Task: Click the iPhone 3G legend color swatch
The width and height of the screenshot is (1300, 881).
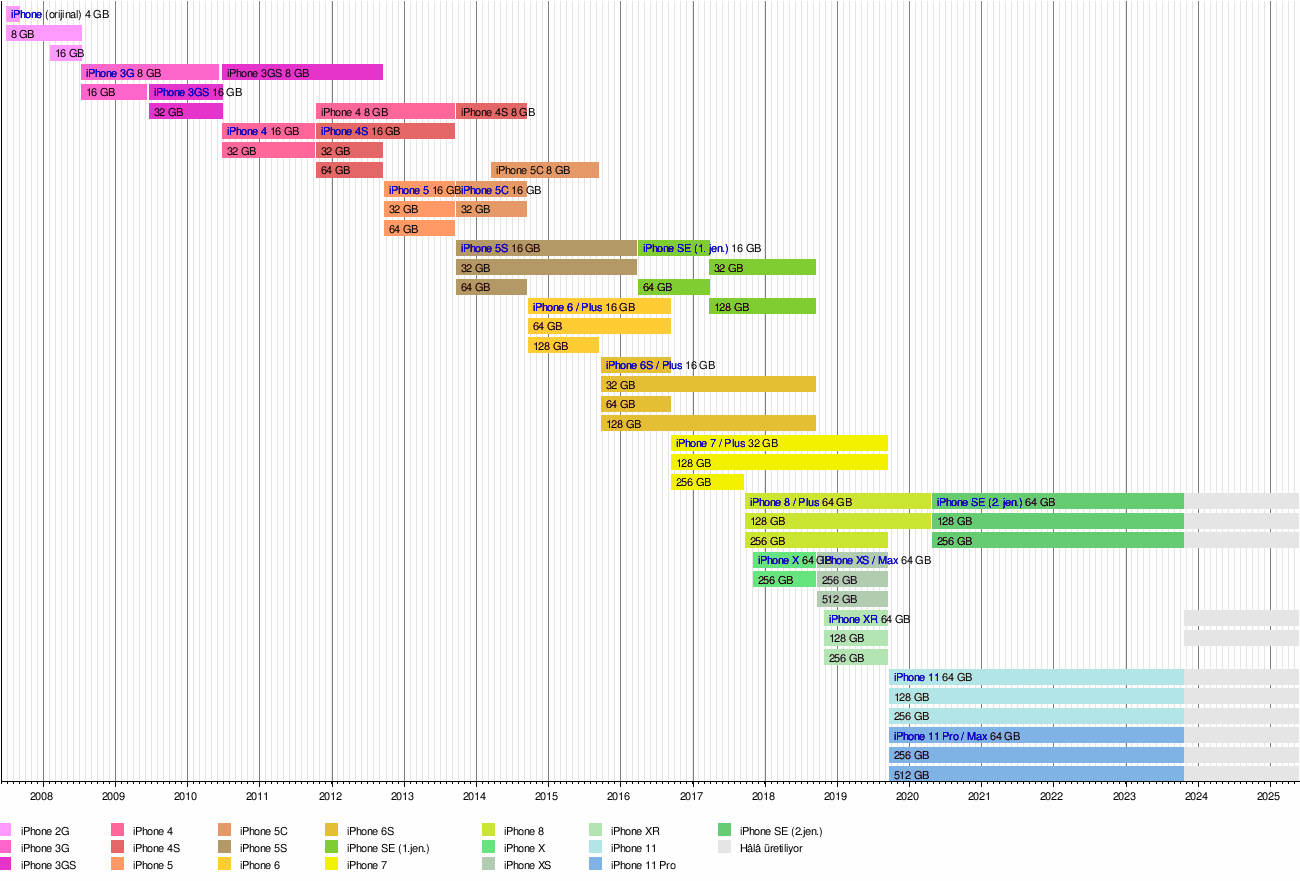Action: [6, 849]
